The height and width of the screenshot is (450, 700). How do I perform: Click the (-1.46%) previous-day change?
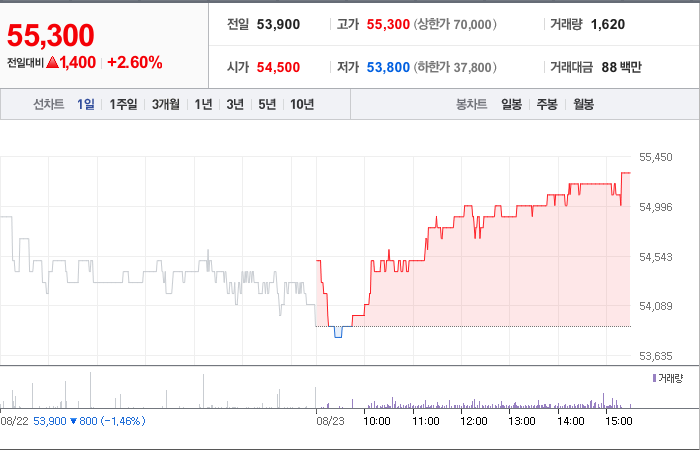click(123, 421)
